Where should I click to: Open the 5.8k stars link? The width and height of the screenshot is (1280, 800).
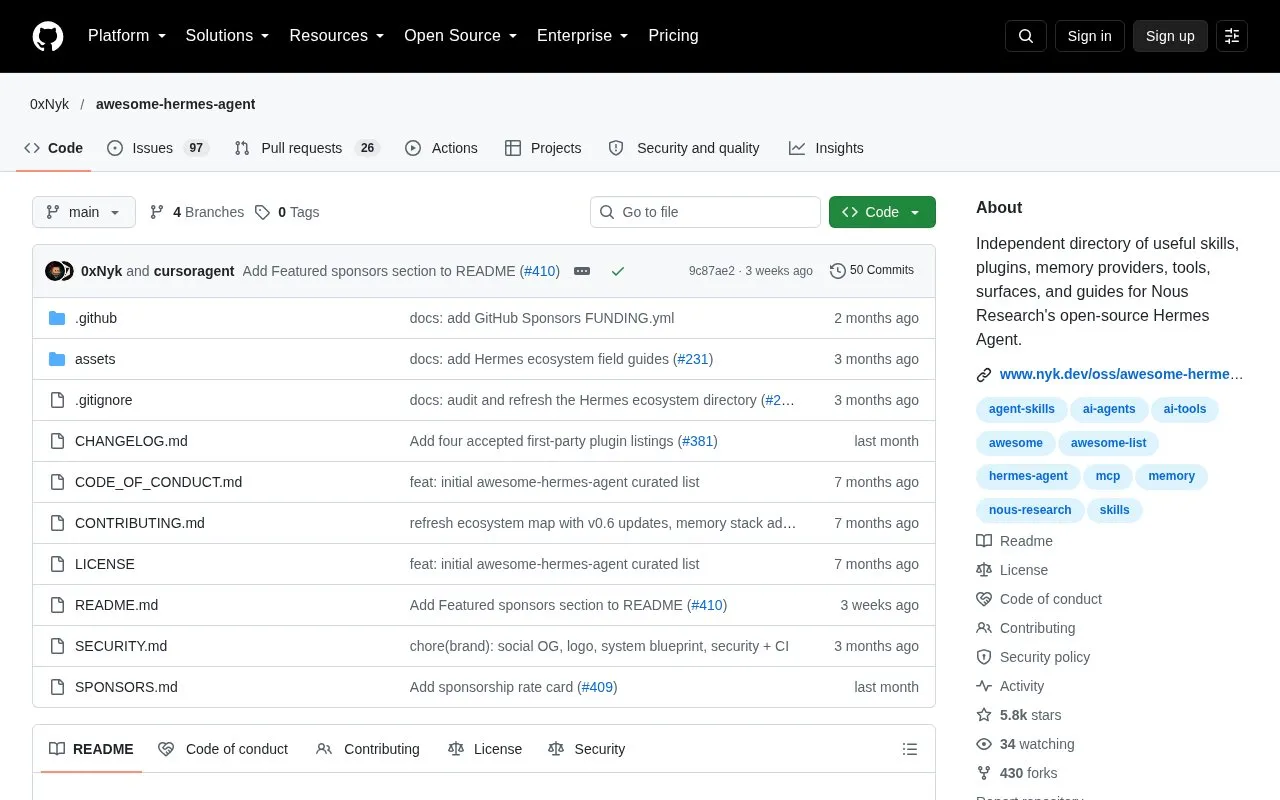point(1019,715)
